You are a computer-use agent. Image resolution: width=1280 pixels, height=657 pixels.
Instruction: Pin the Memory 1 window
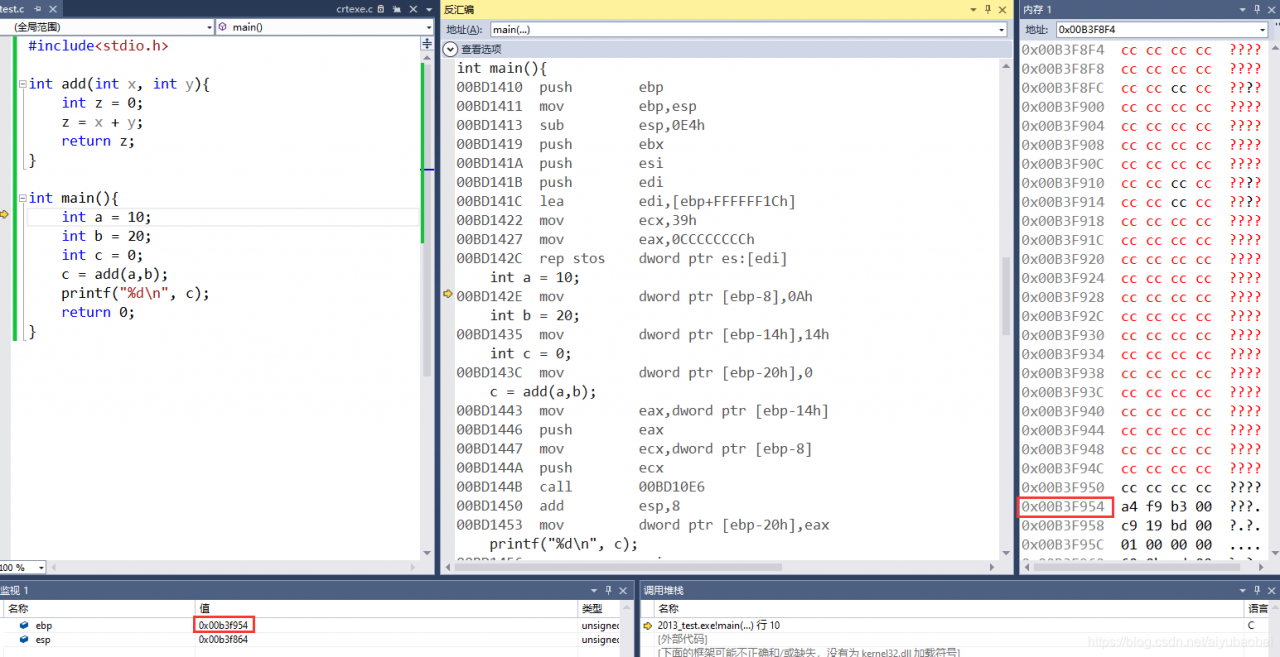pos(1255,9)
